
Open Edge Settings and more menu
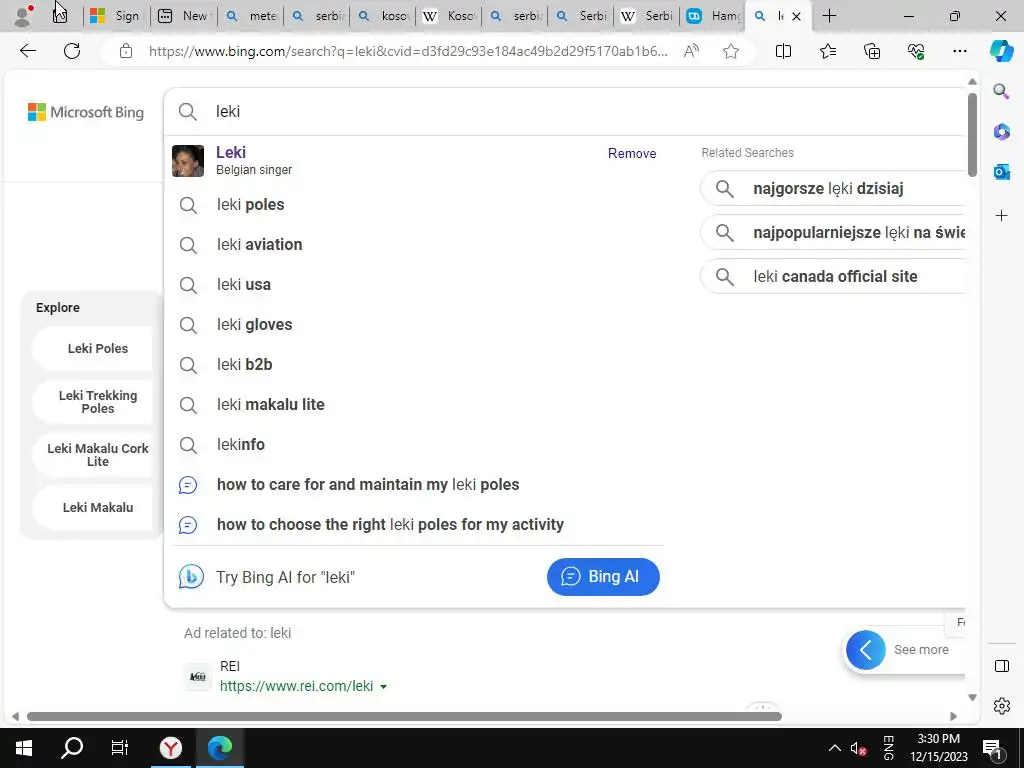tap(959, 51)
